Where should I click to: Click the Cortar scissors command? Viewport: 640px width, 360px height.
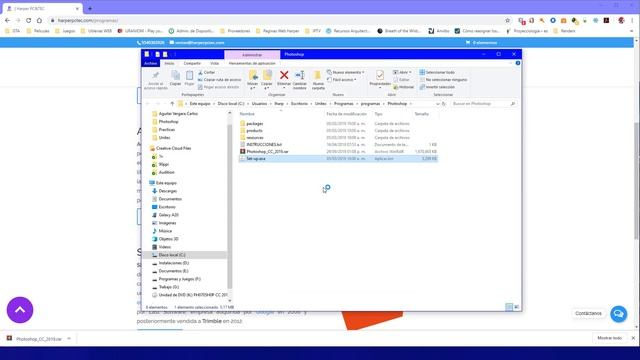207,72
